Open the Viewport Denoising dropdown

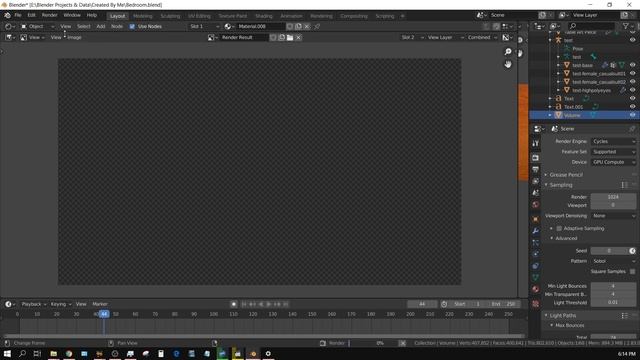613,216
